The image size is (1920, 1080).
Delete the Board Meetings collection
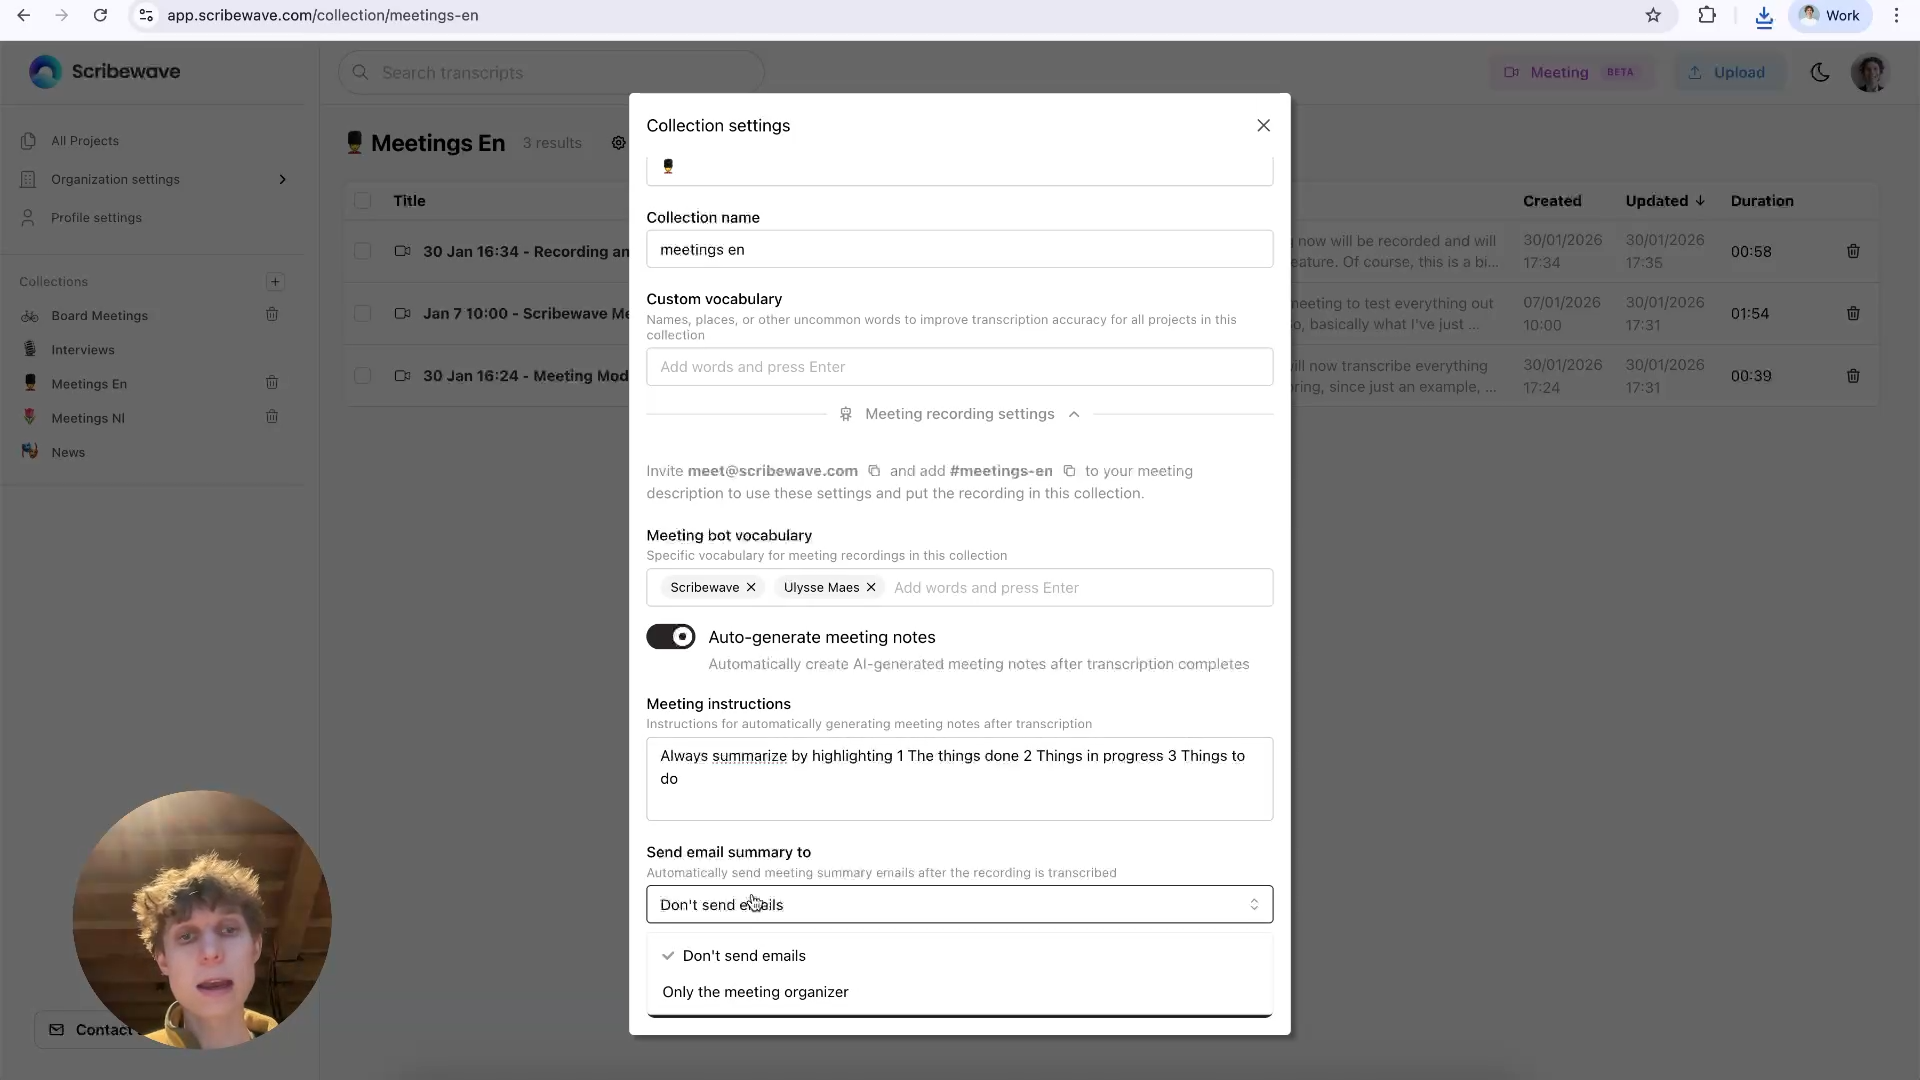point(272,315)
